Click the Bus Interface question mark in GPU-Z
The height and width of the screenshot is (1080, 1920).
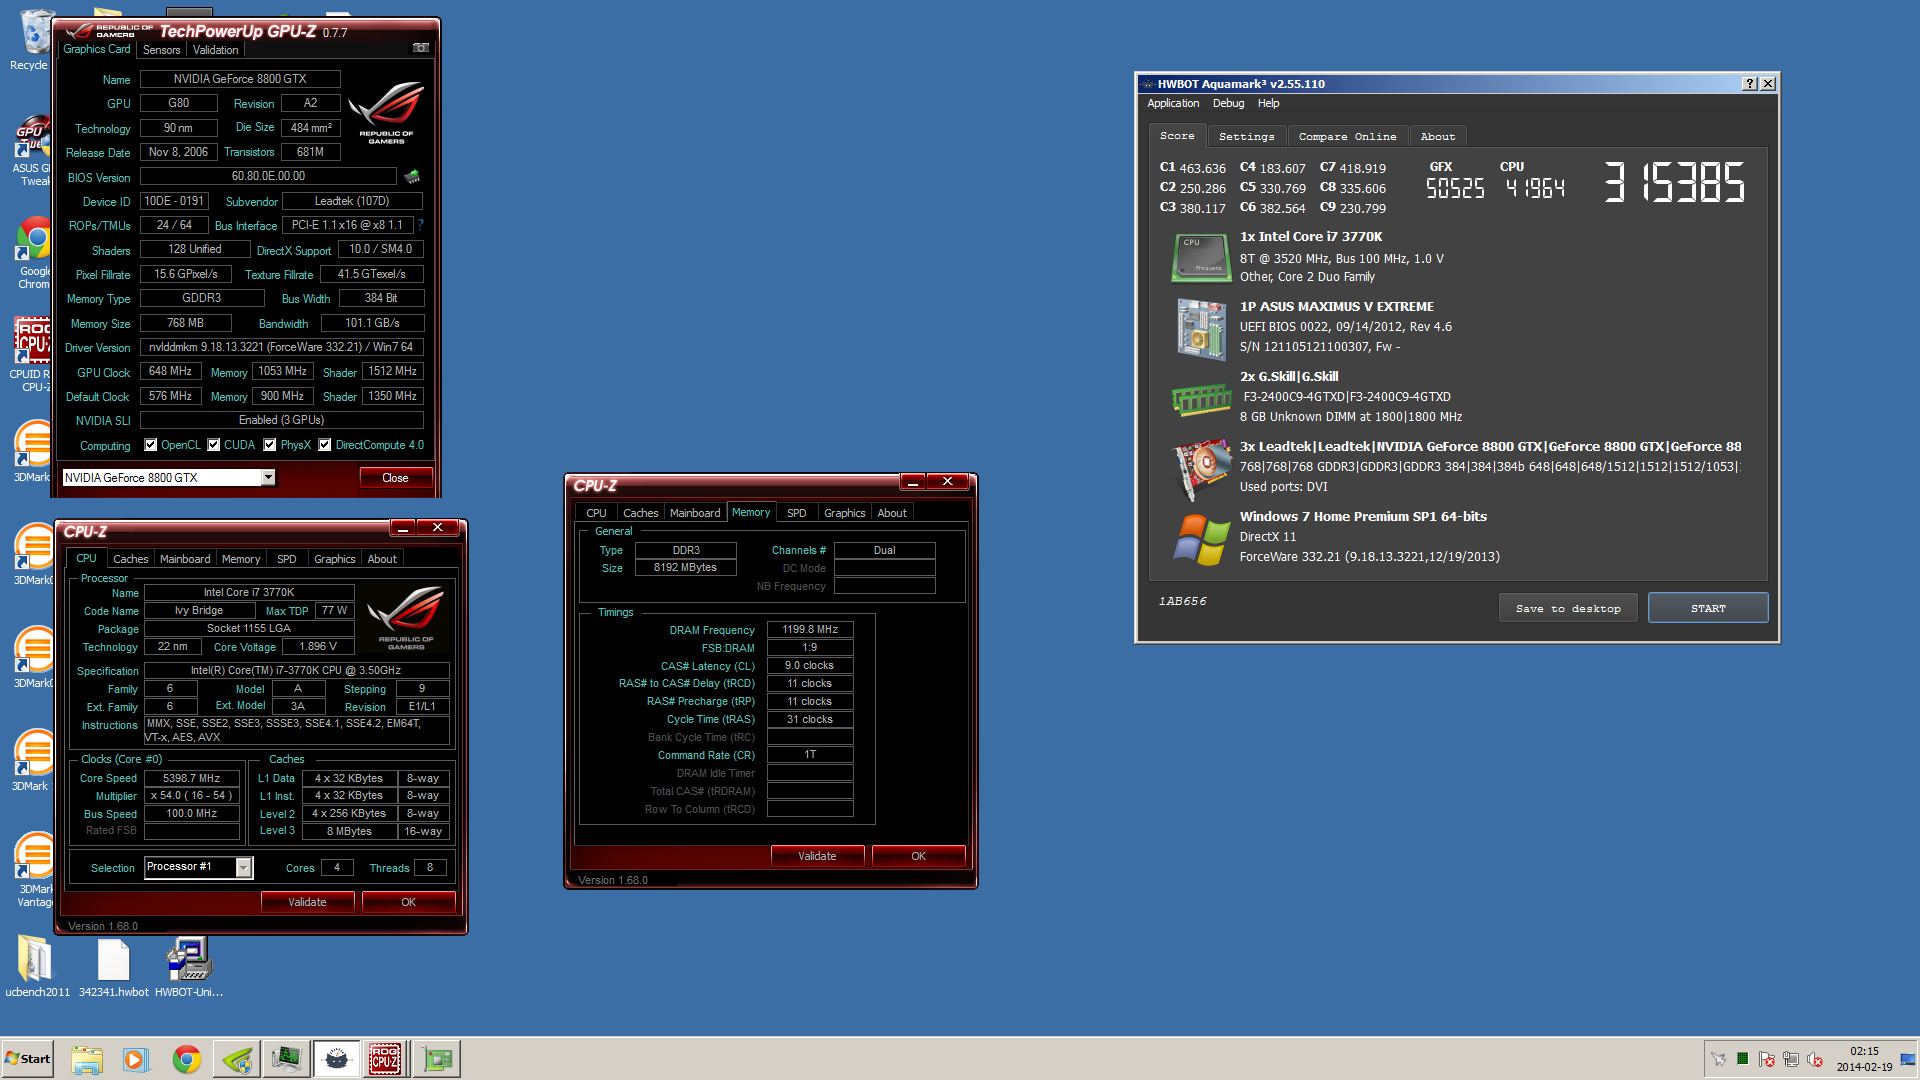click(x=421, y=225)
